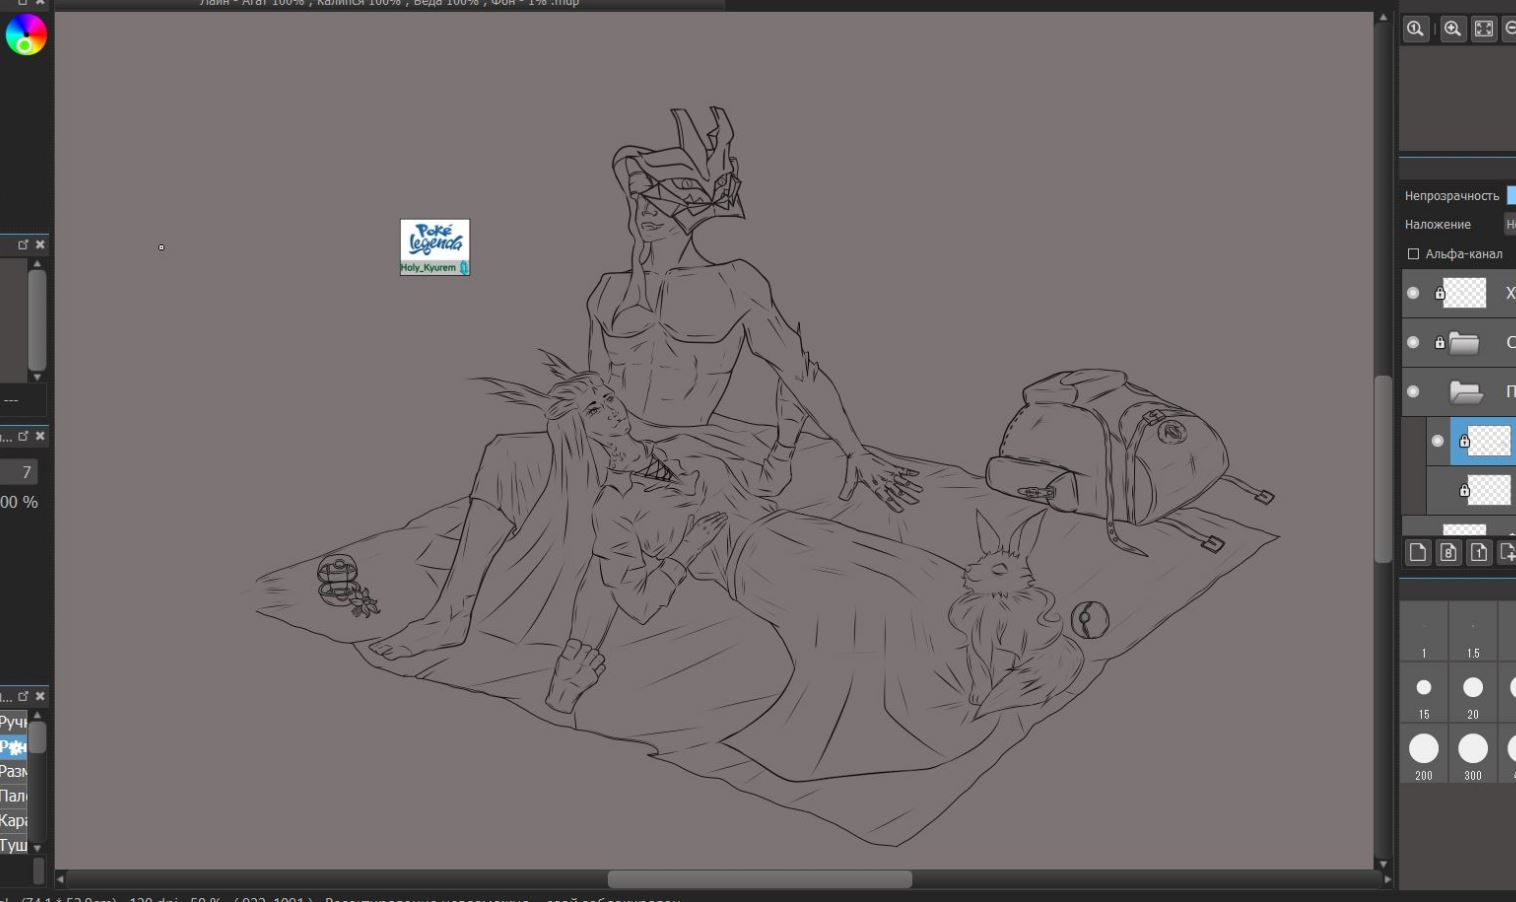
Task: Select the hidden layer thumbnail below the highlighted one
Action: (x=1489, y=490)
